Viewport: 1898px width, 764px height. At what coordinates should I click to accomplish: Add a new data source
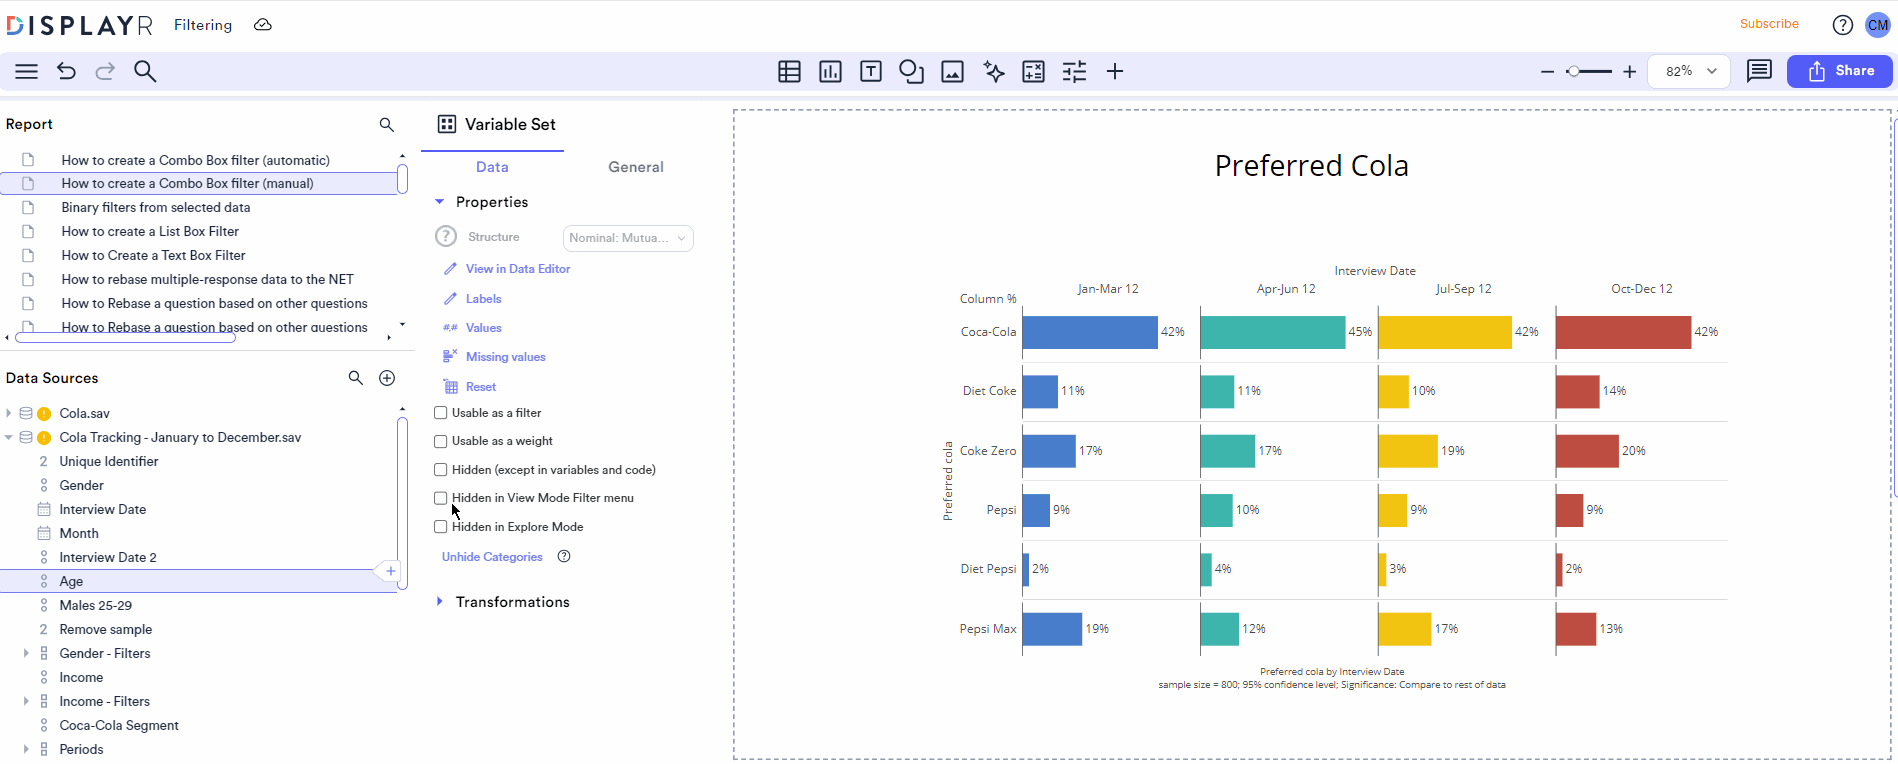pos(387,378)
